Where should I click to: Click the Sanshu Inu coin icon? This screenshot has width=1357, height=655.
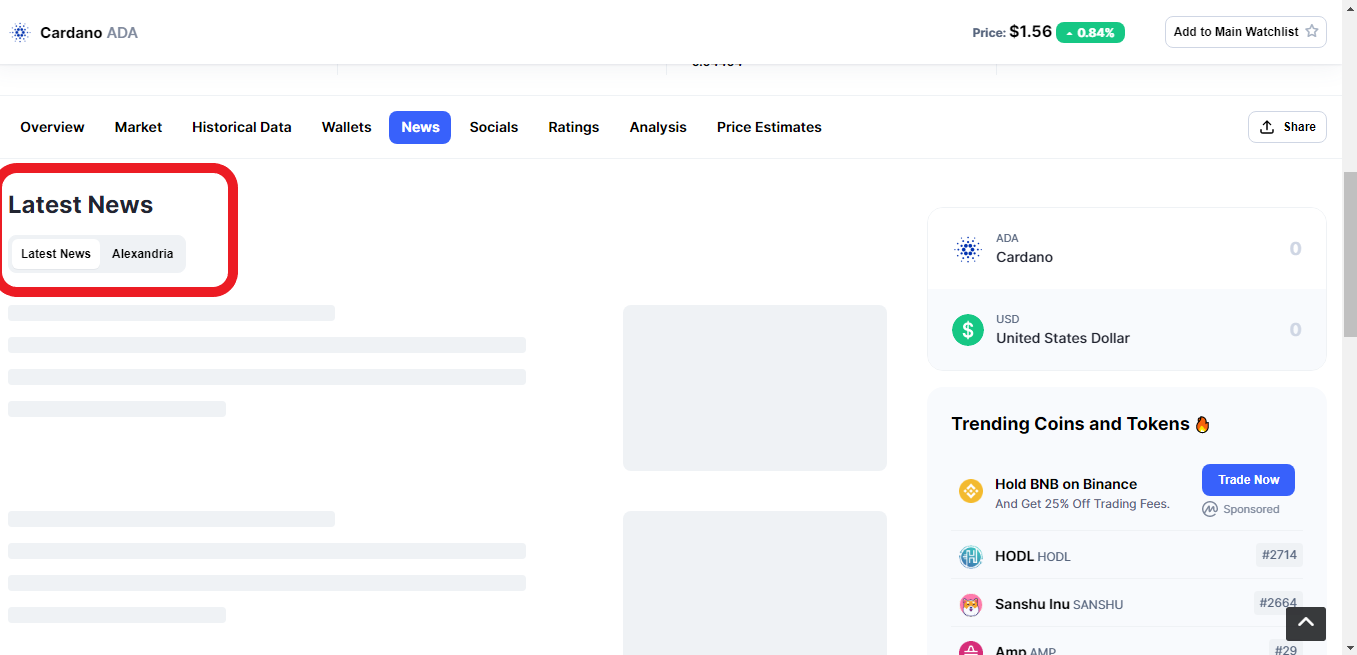971,605
